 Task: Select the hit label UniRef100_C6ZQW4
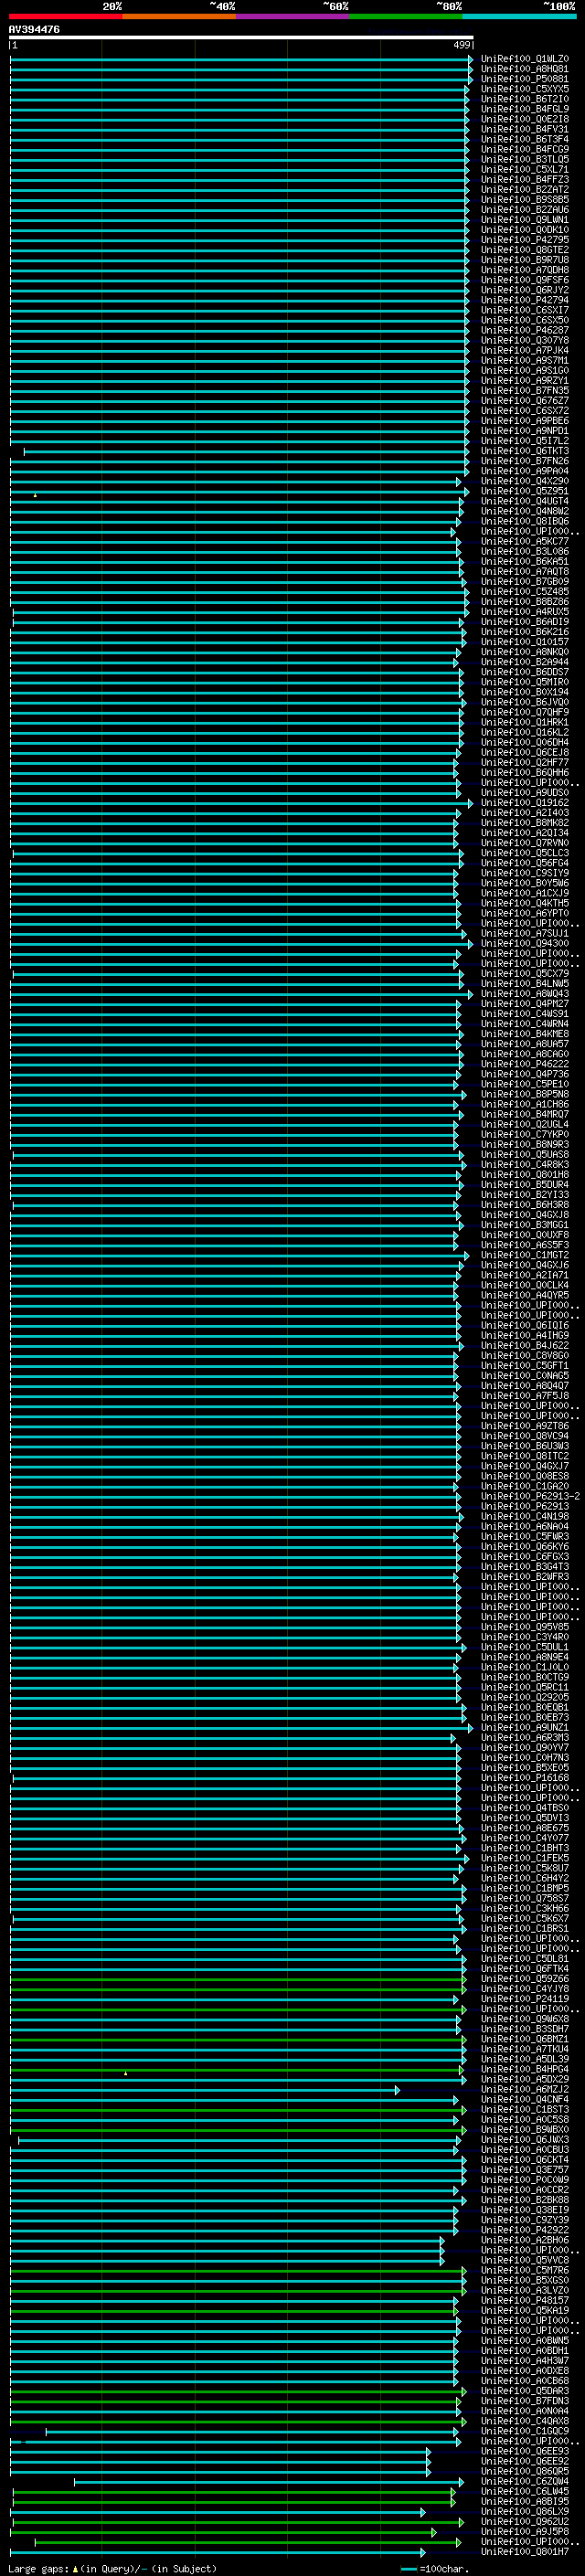pos(525,2481)
